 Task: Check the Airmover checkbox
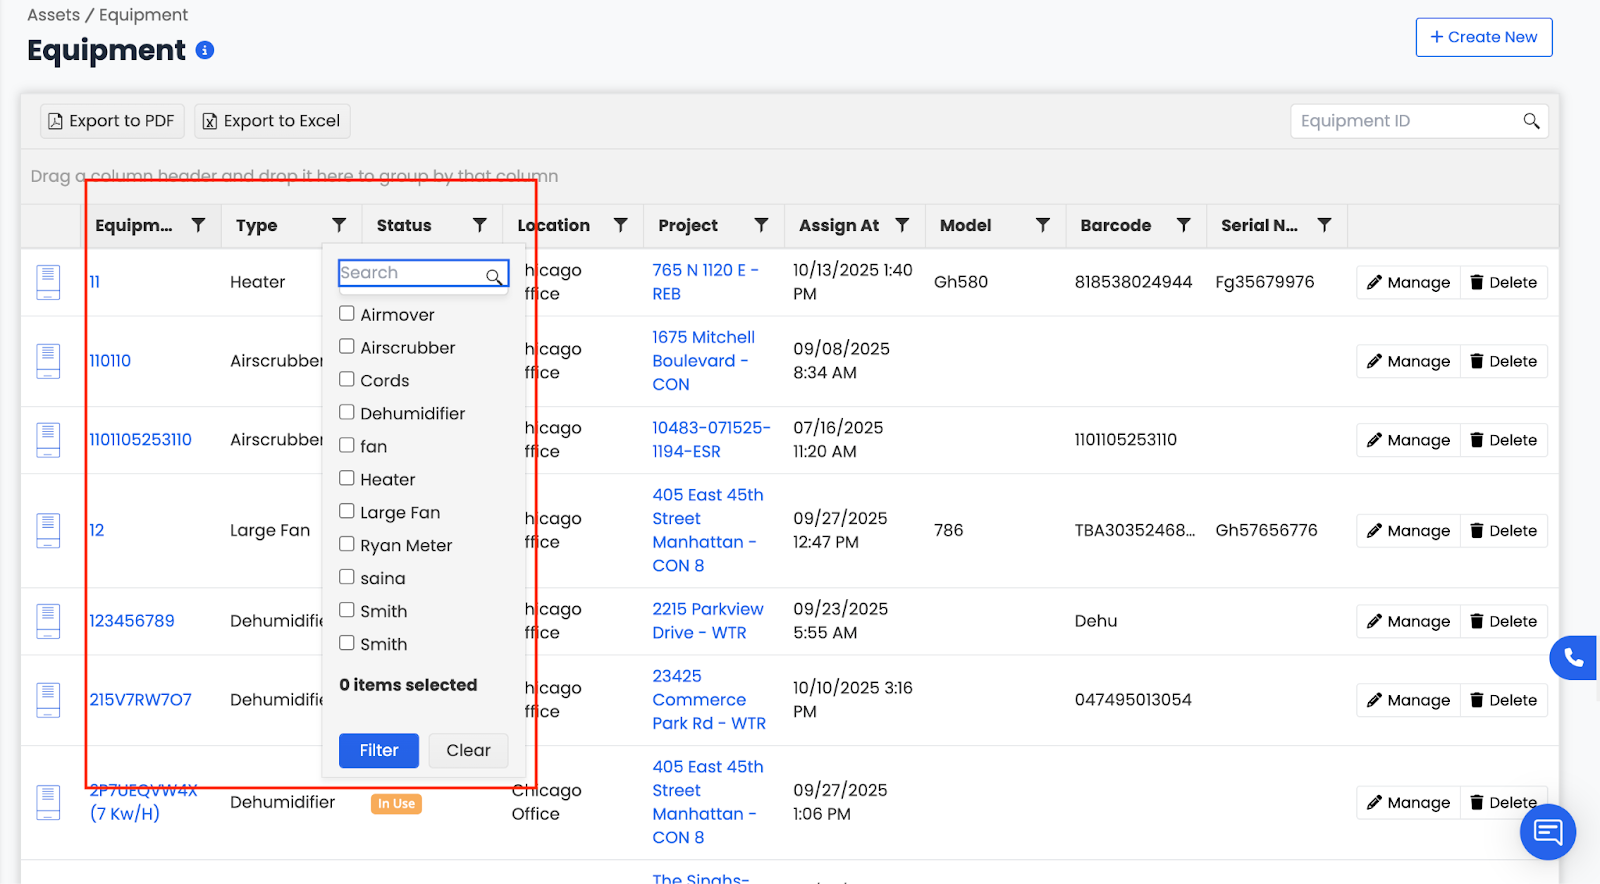pyautogui.click(x=347, y=313)
